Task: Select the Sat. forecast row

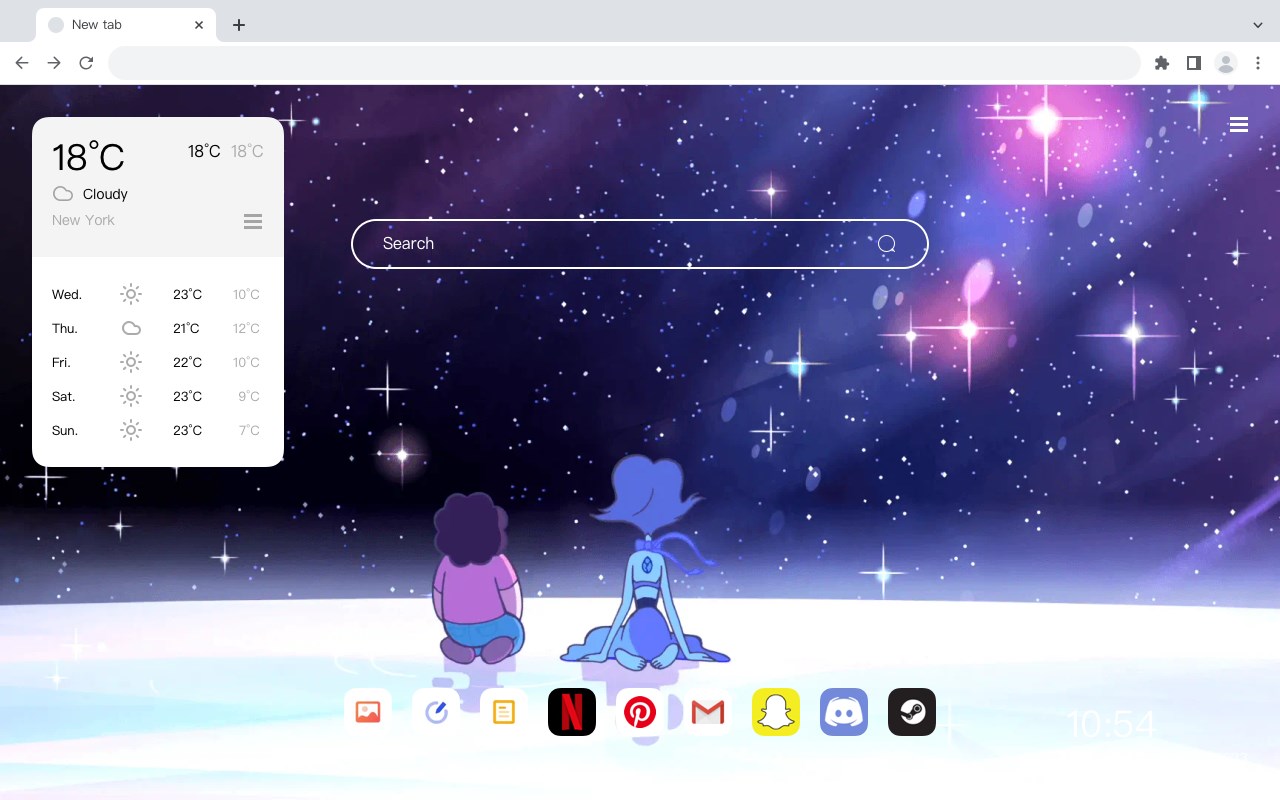Action: (x=158, y=396)
